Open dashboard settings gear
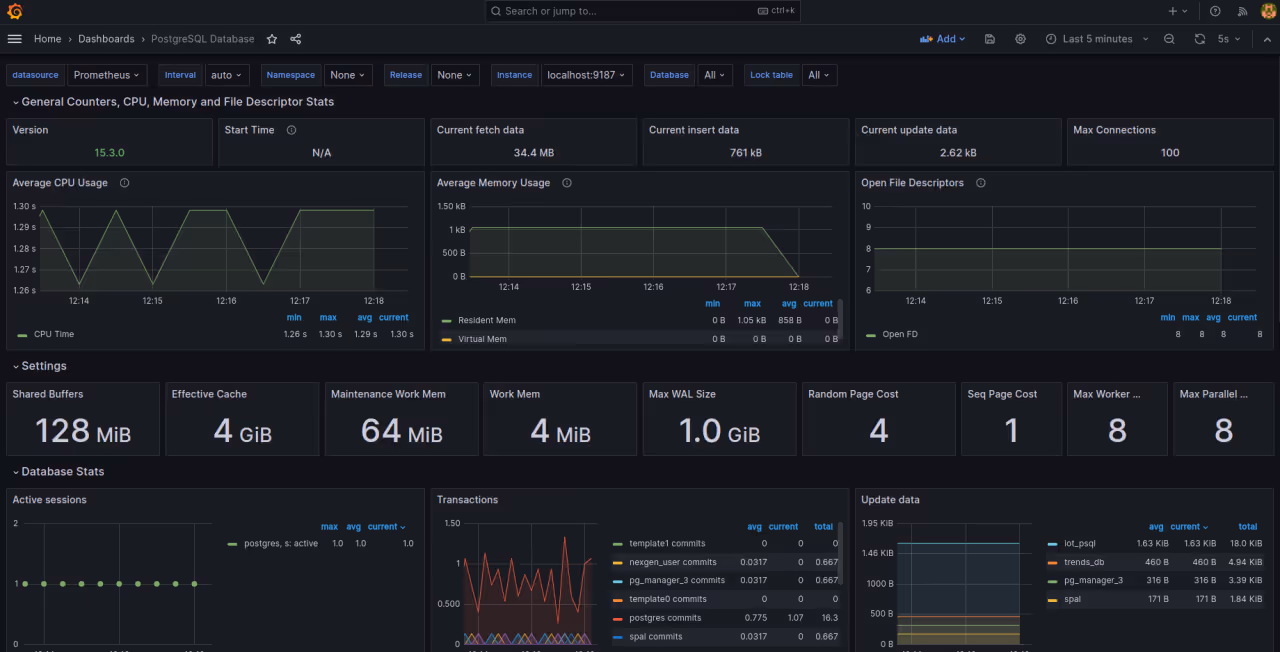1280x652 pixels. click(1020, 39)
